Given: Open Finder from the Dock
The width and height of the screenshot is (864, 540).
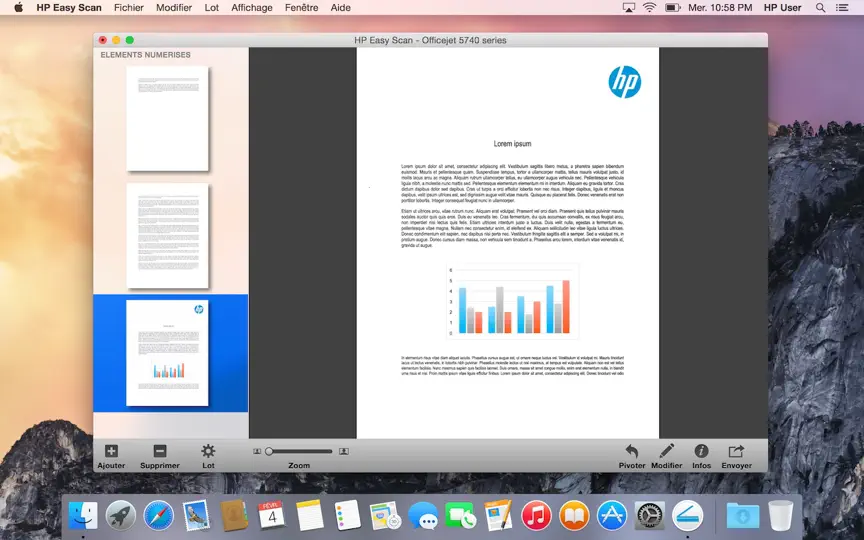Looking at the screenshot, I should [83, 516].
